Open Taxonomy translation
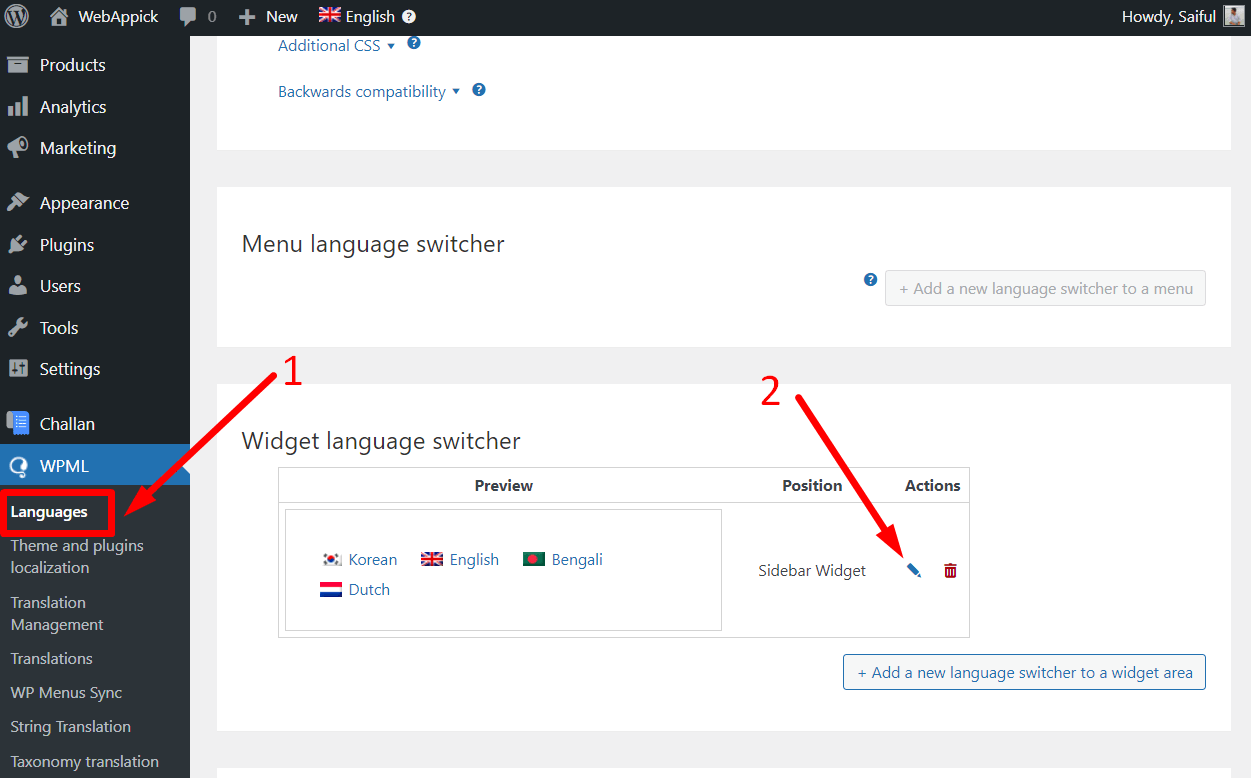This screenshot has width=1251, height=778. [x=84, y=762]
